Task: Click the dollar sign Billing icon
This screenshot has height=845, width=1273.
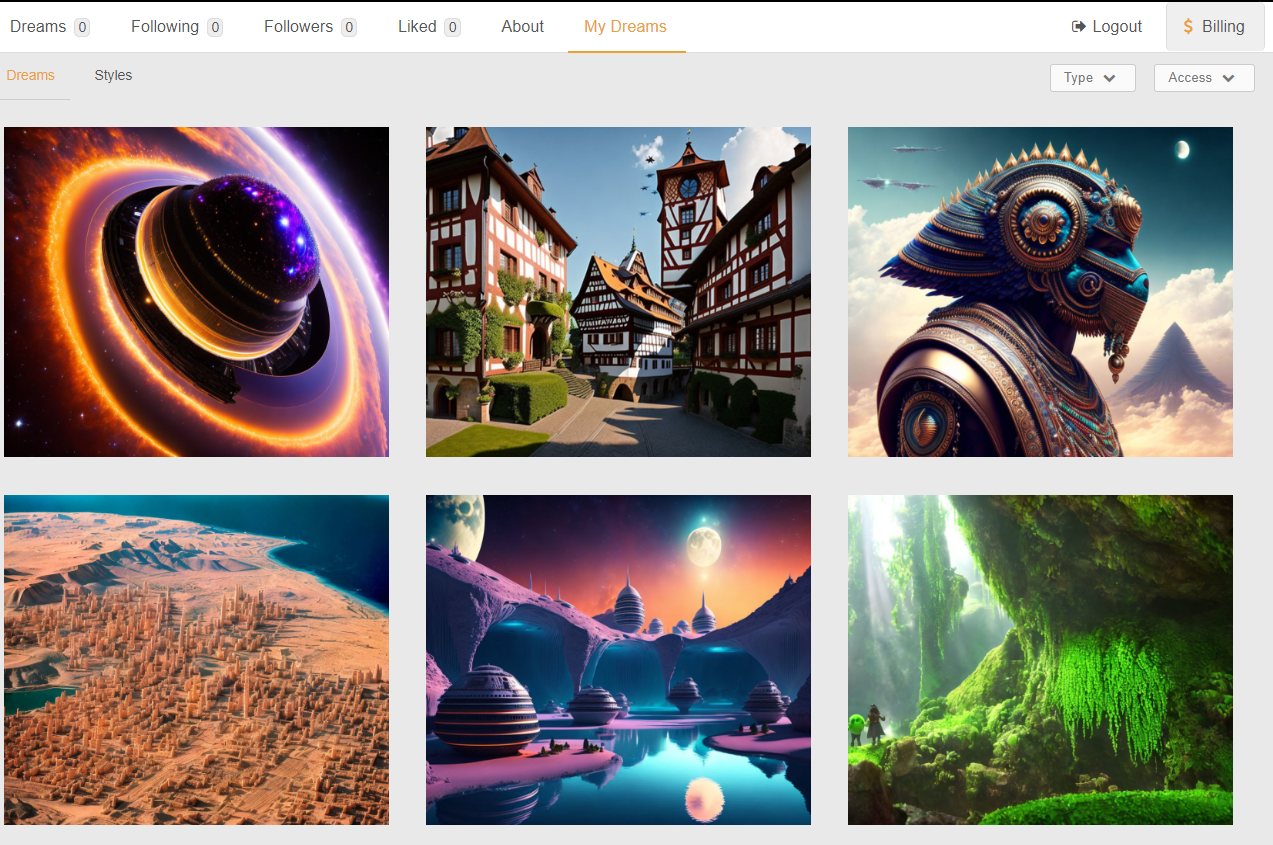Action: [1188, 27]
